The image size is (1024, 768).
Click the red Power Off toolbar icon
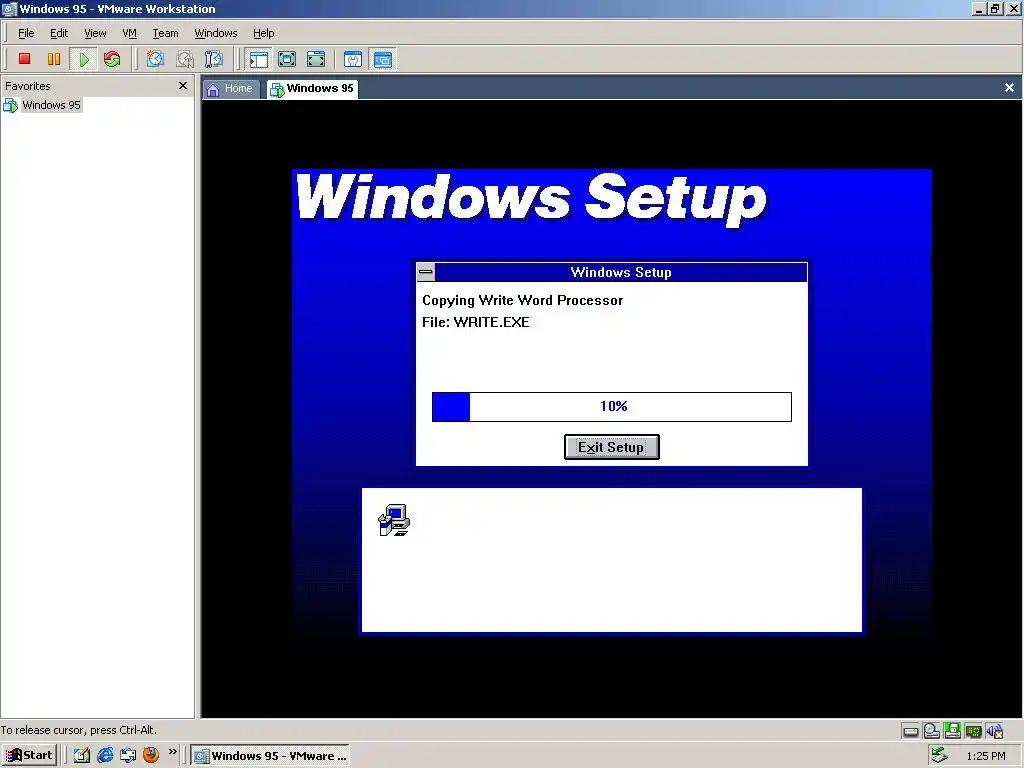[24, 59]
